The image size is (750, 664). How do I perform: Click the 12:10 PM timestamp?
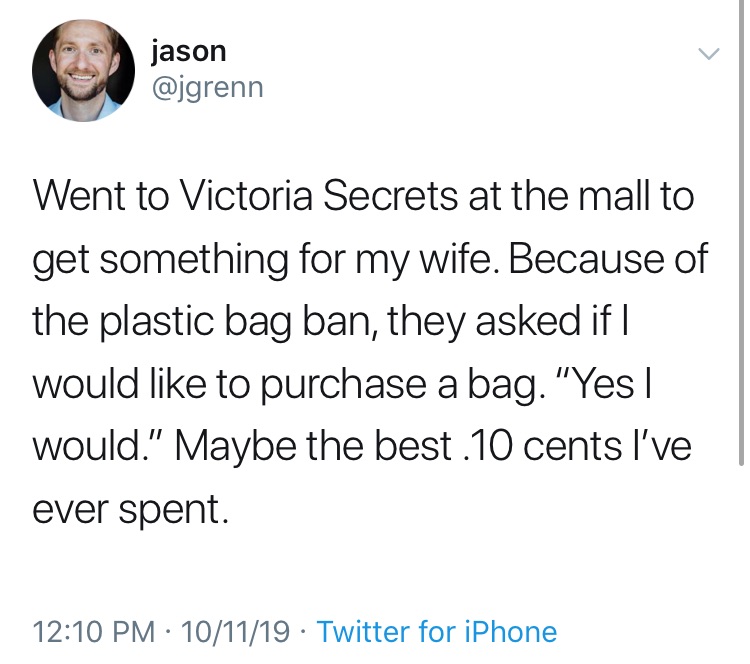pos(94,631)
